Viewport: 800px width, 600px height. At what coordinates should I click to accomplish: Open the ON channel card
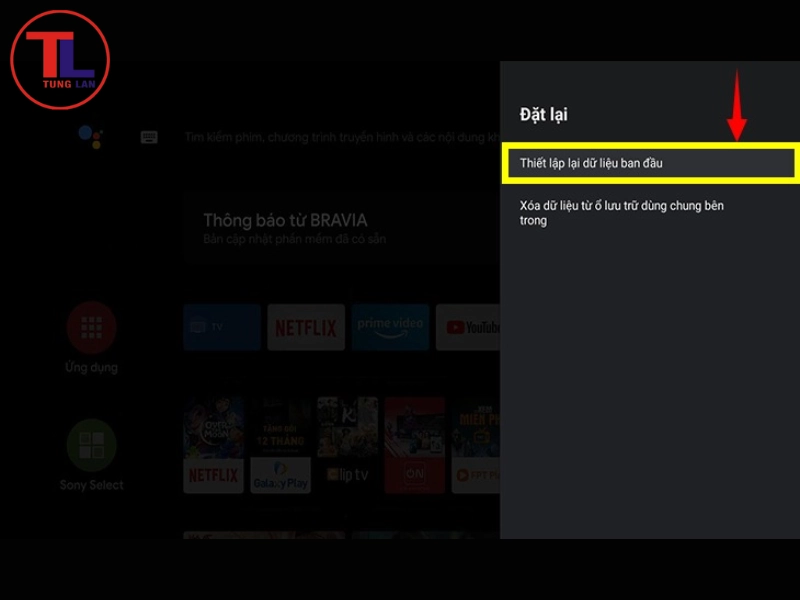[414, 445]
